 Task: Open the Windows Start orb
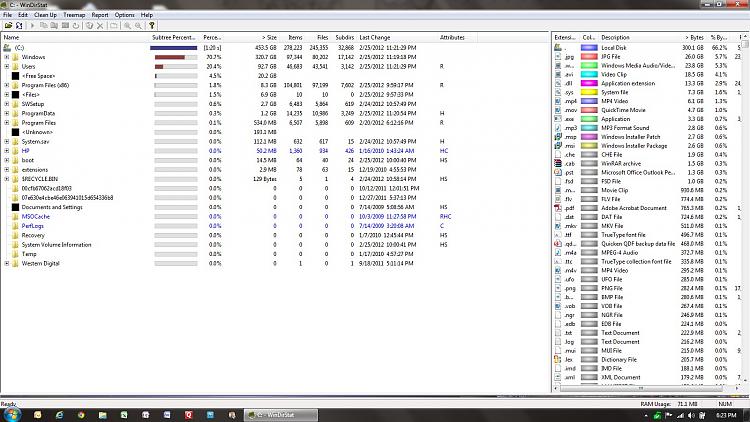point(12,415)
